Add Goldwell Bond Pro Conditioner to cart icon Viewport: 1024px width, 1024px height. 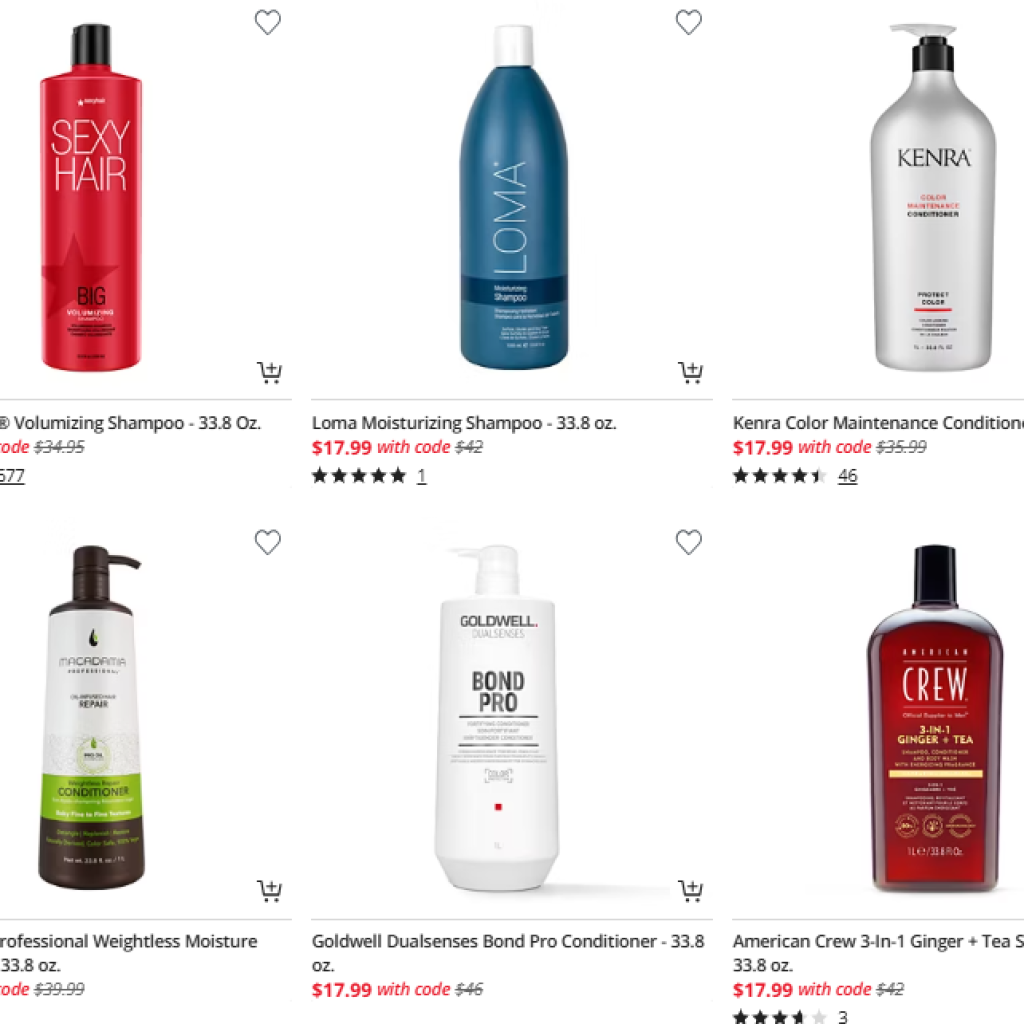[690, 891]
